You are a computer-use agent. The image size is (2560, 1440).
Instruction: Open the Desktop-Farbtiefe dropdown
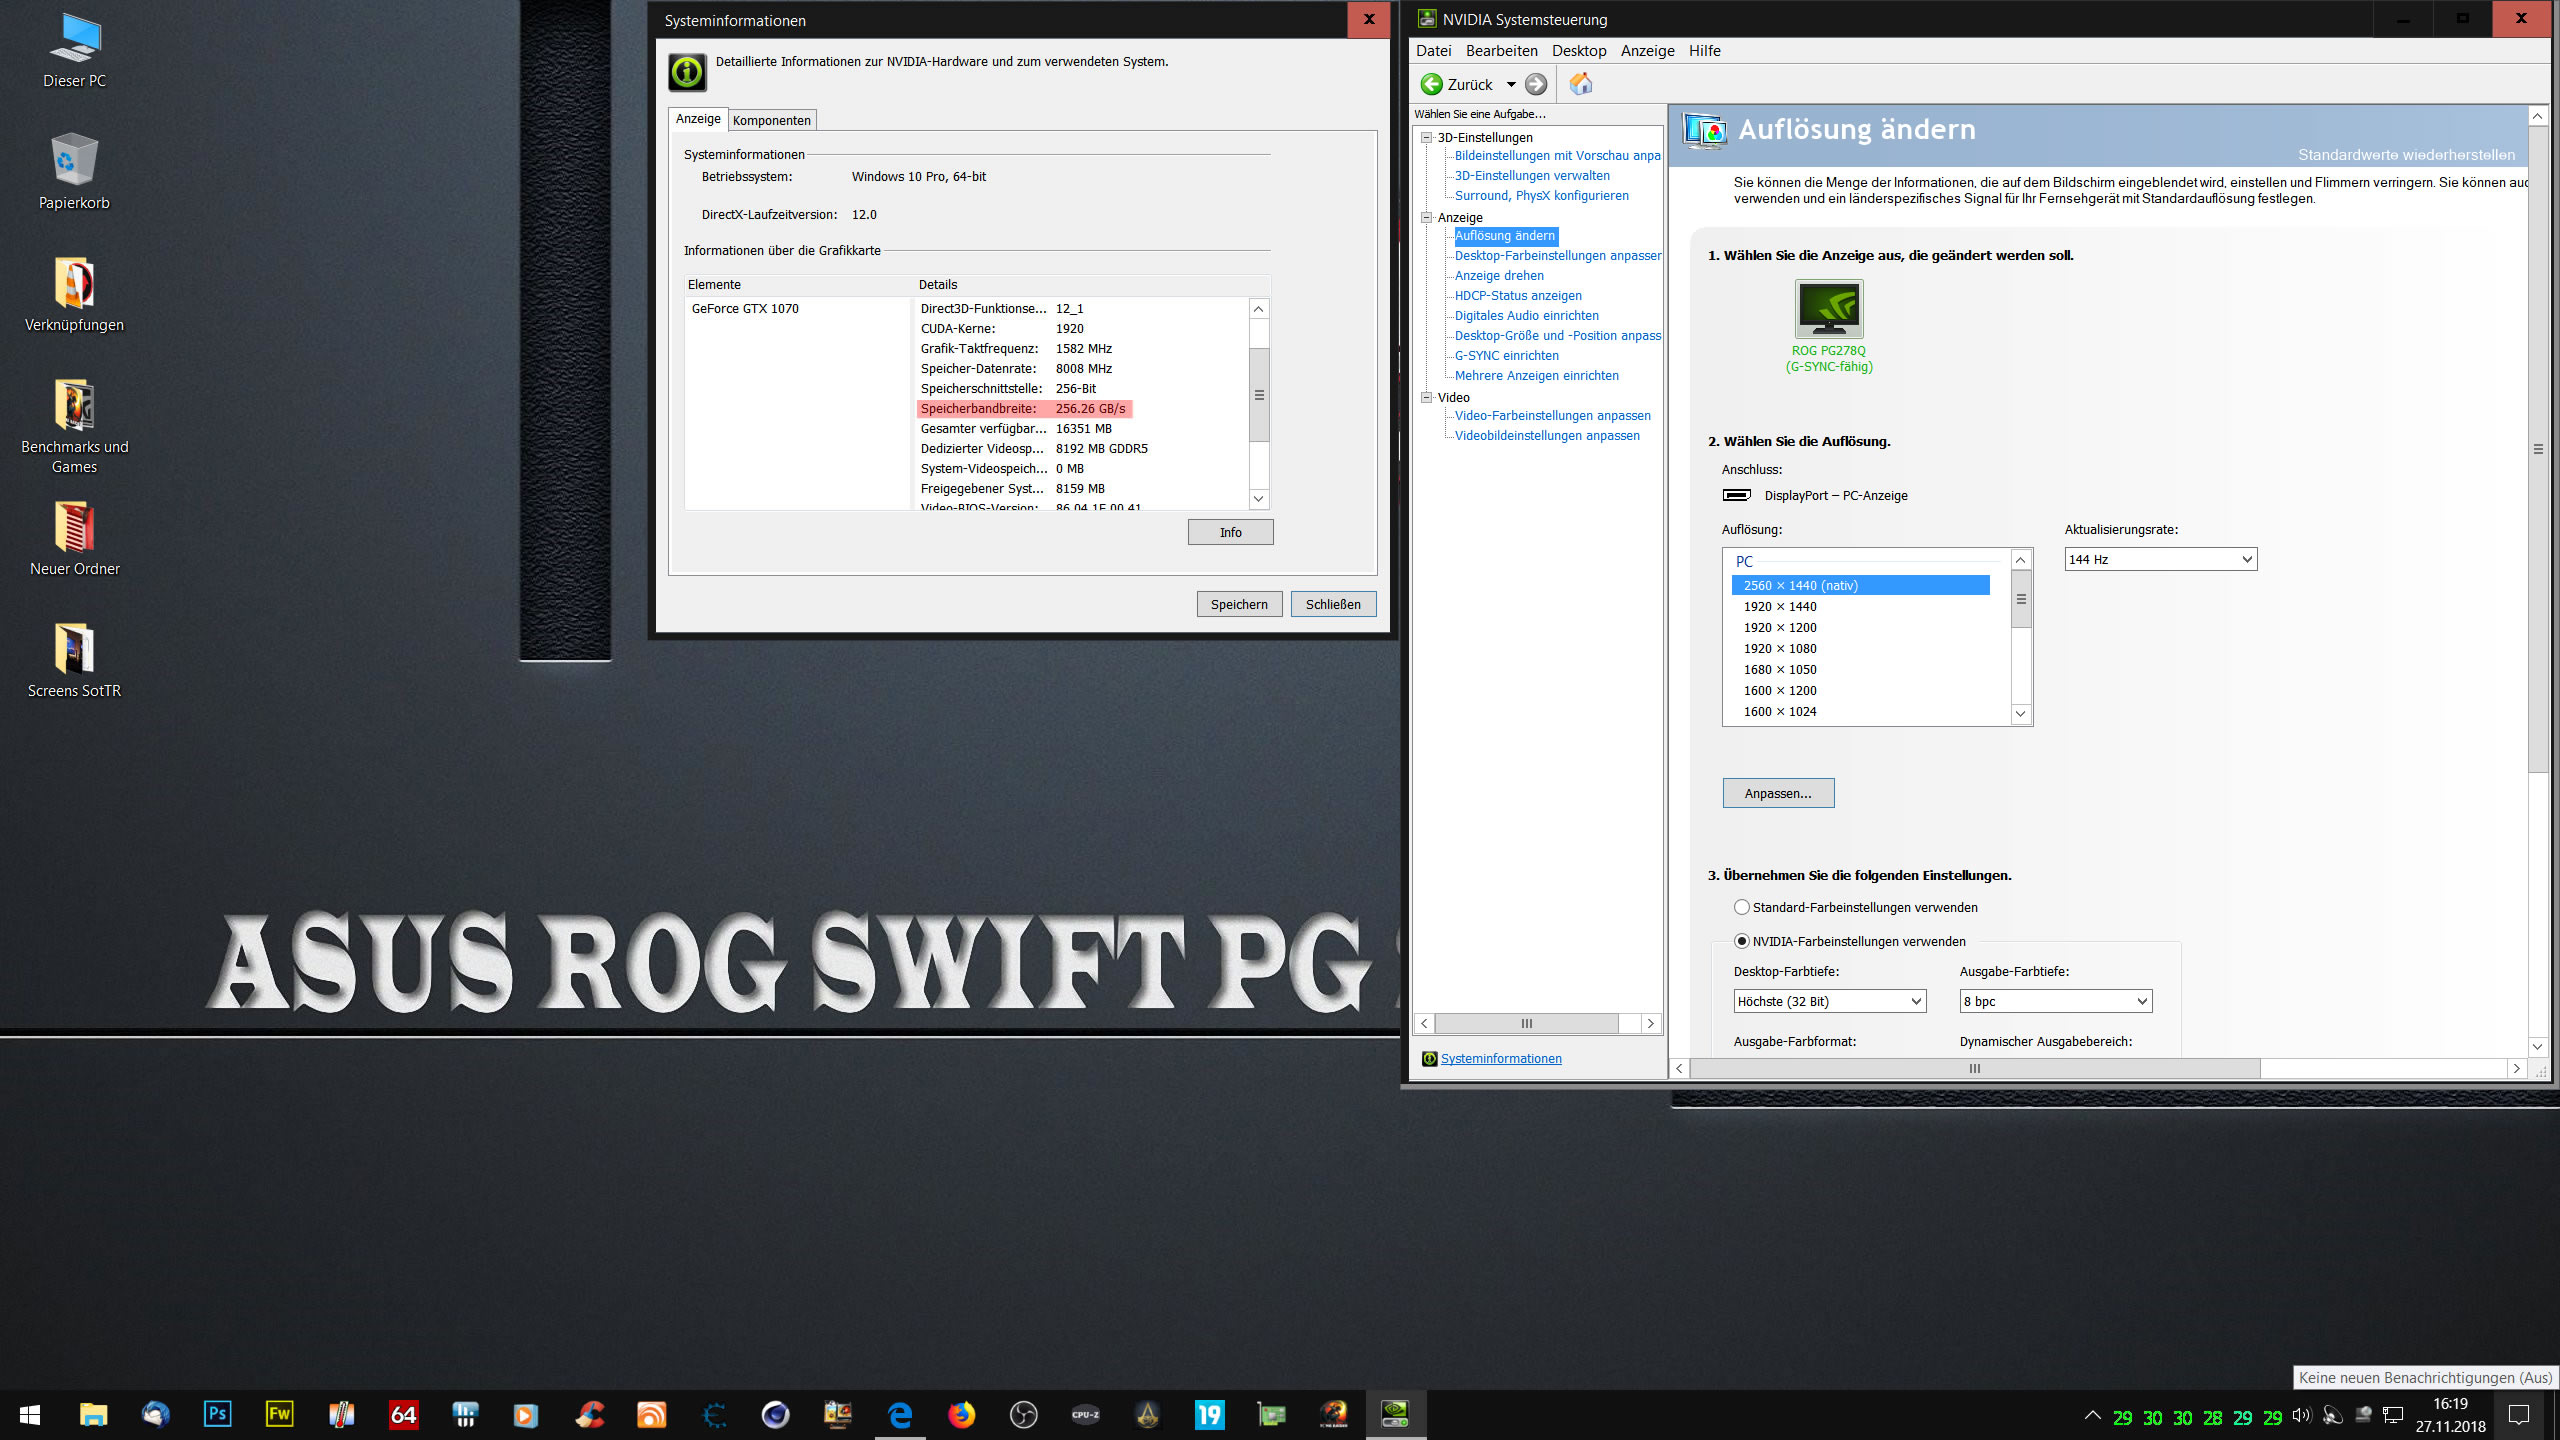pos(1829,1001)
